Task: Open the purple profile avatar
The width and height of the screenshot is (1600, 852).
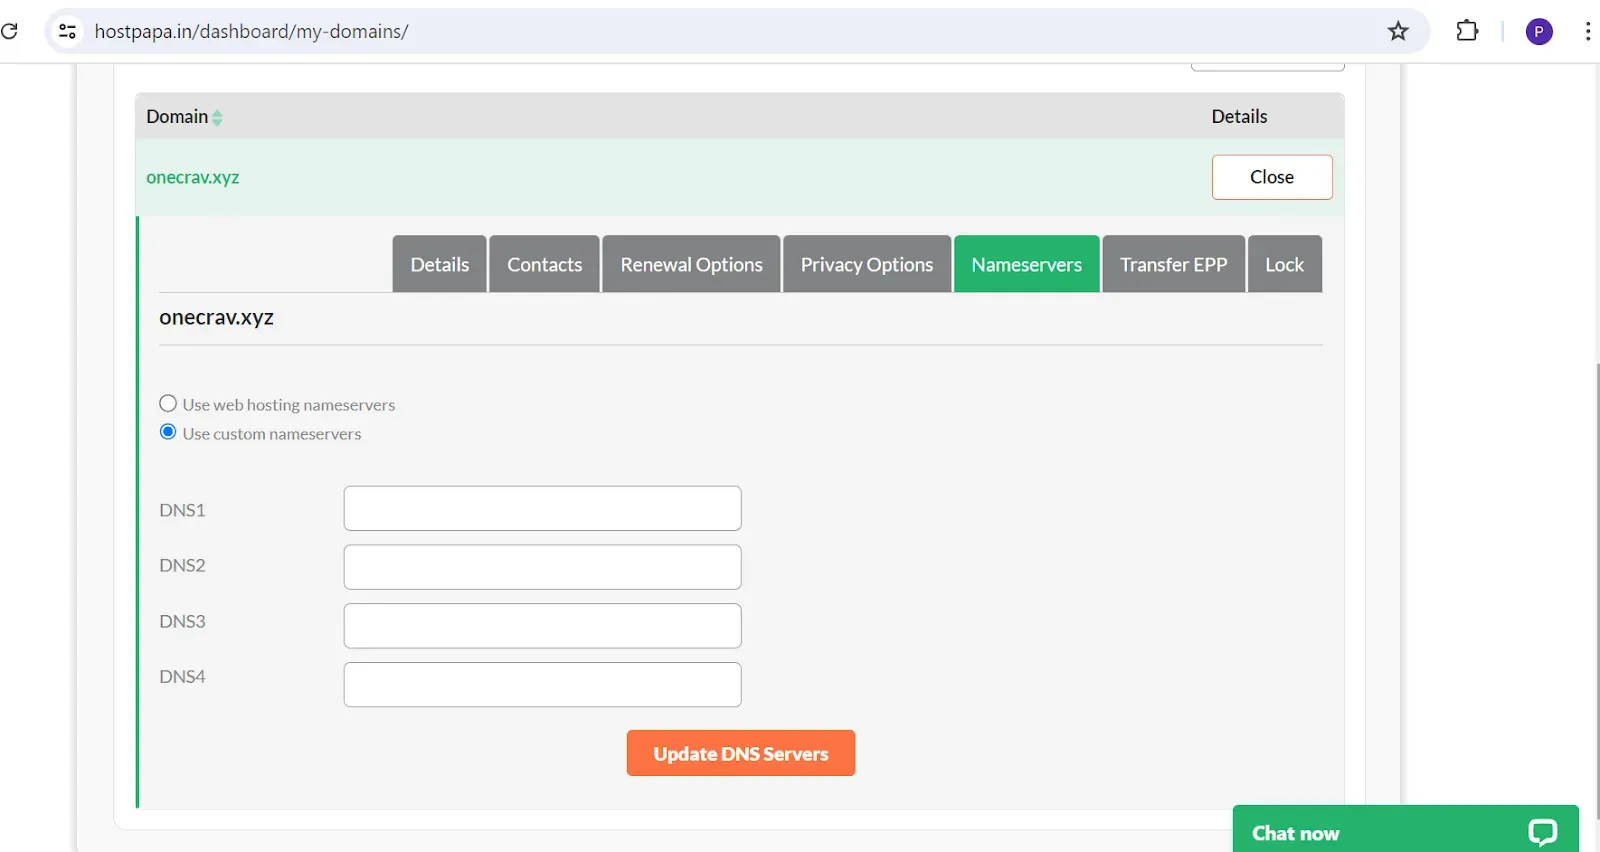Action: (1539, 31)
